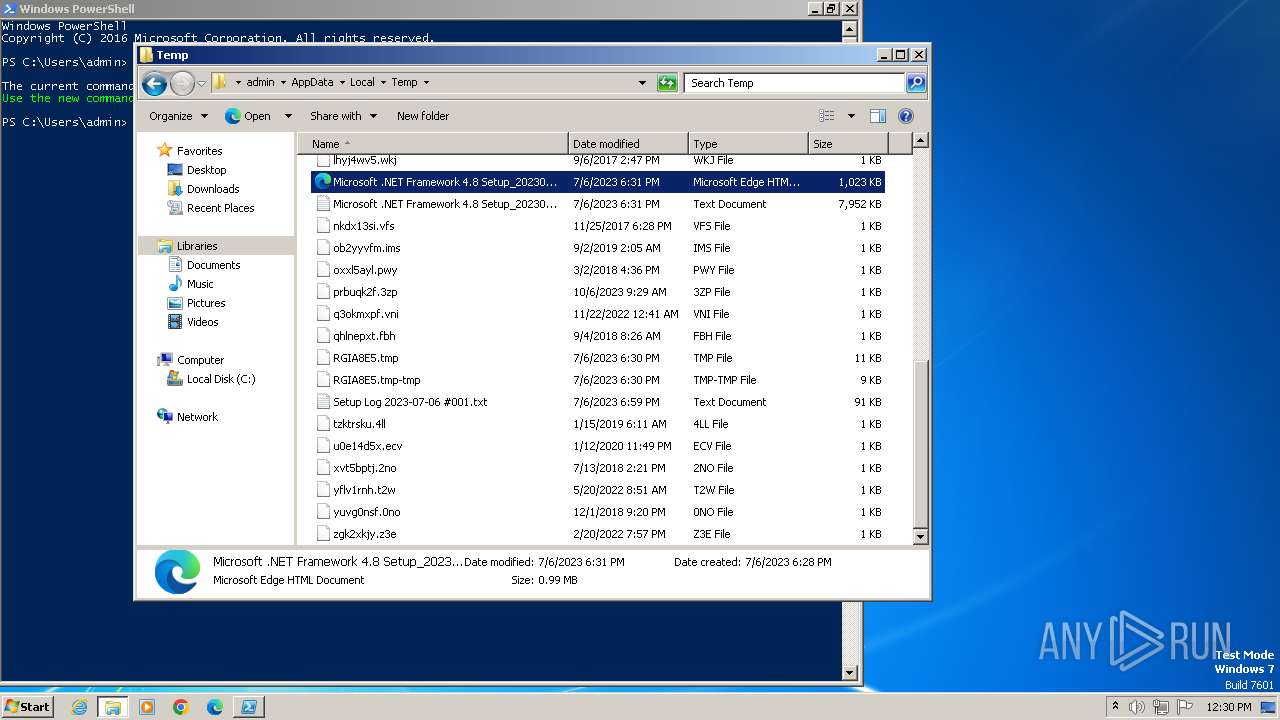Image resolution: width=1280 pixels, height=720 pixels.
Task: Select the Setup Log 2023-07-06 #001.txt file
Action: (x=410, y=402)
